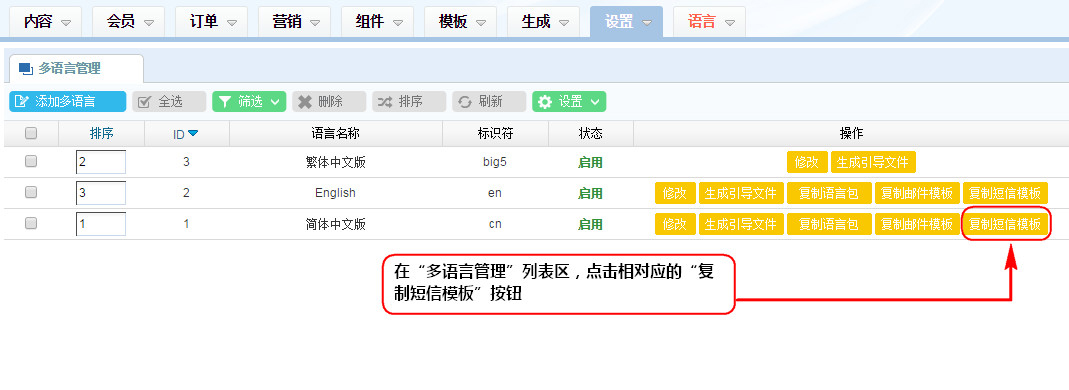The height and width of the screenshot is (390, 1069).
Task: Open the 内容 top menu
Action: coord(46,22)
